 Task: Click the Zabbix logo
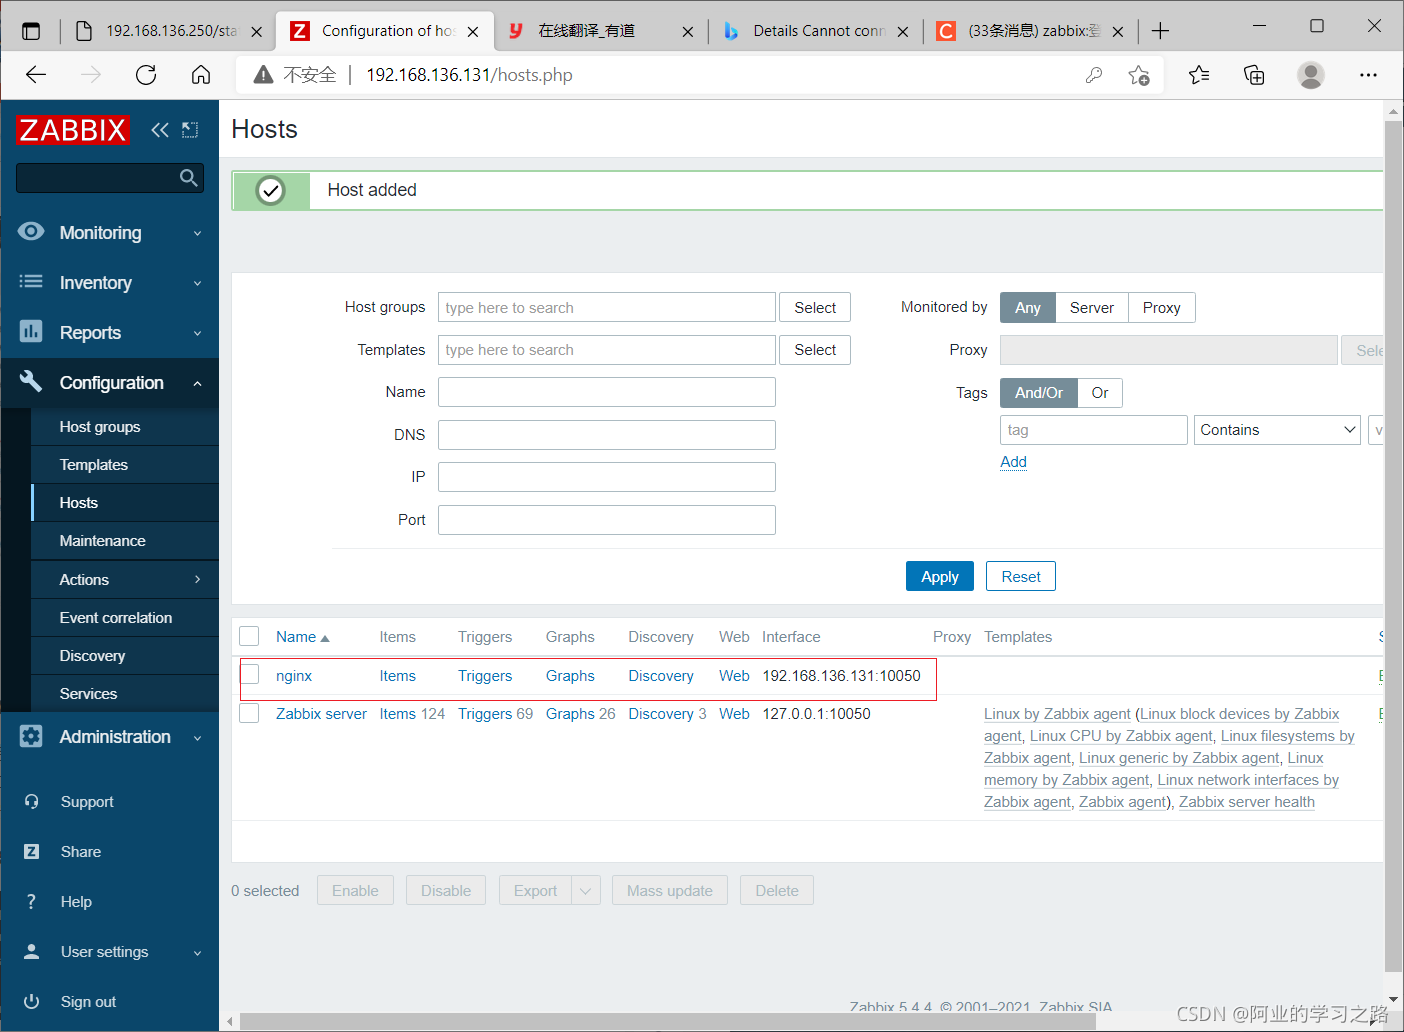click(x=72, y=130)
